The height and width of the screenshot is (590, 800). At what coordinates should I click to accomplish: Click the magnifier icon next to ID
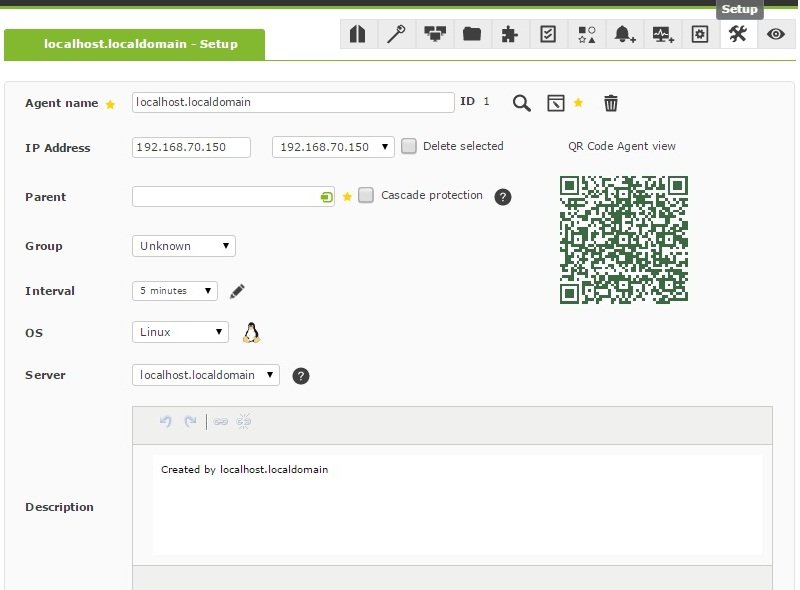521,103
